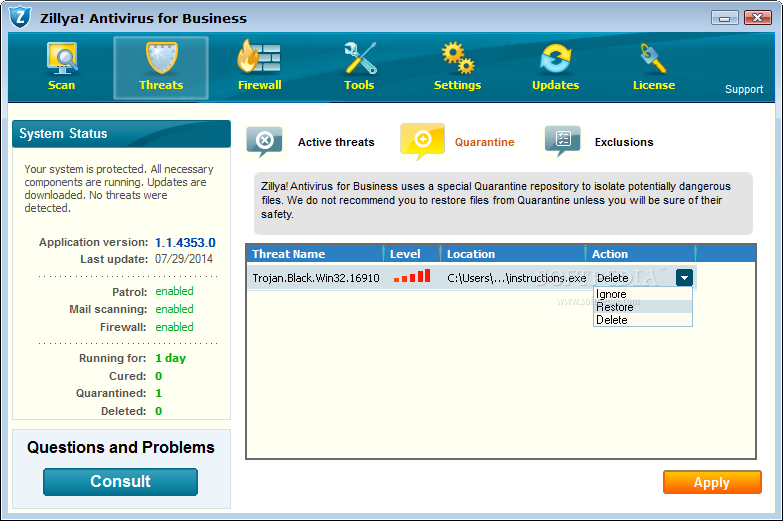
Task: Click Firewall enabled status in System Status
Action: tap(174, 327)
